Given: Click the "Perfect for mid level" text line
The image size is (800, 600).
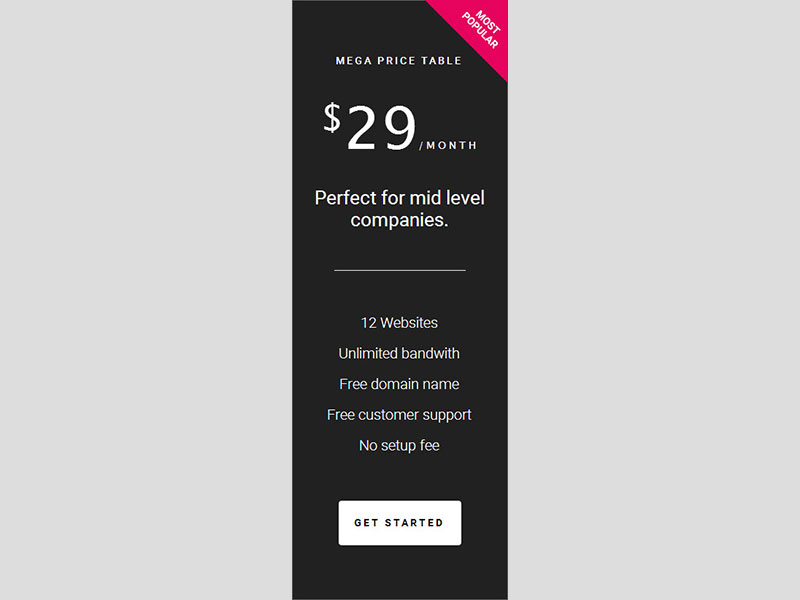Looking at the screenshot, I should point(399,198).
